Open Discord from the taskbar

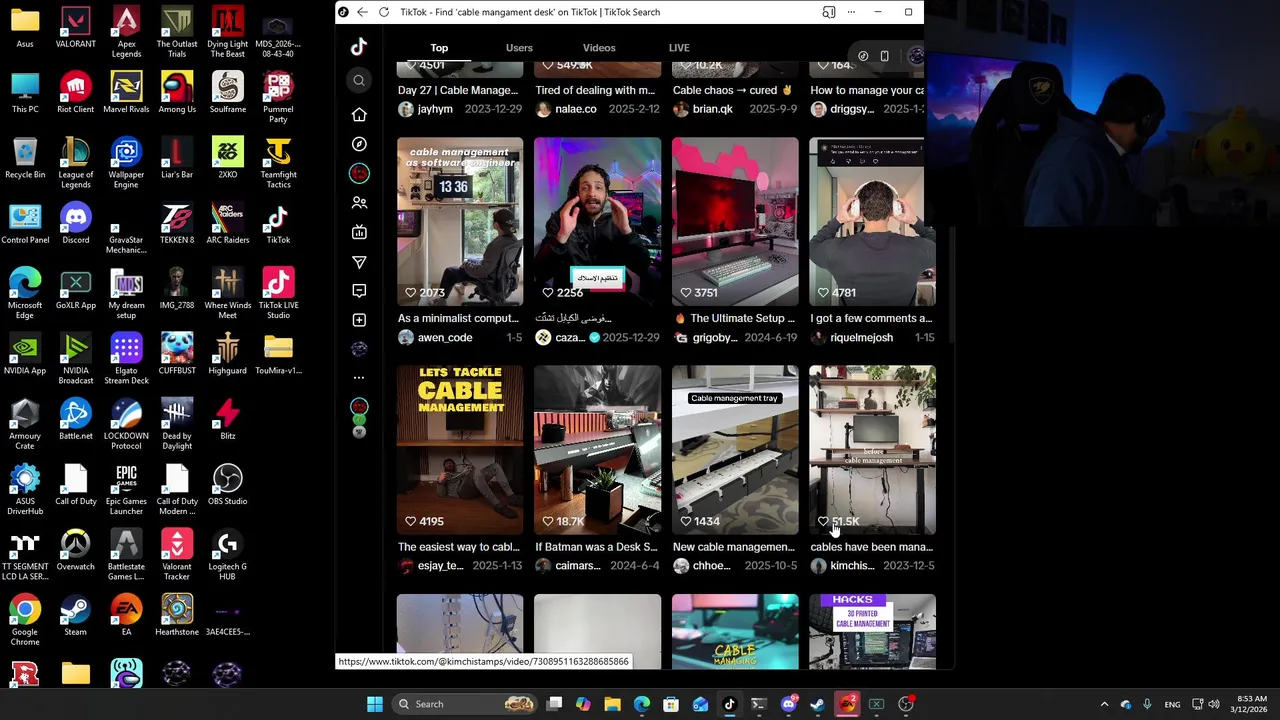coord(789,704)
